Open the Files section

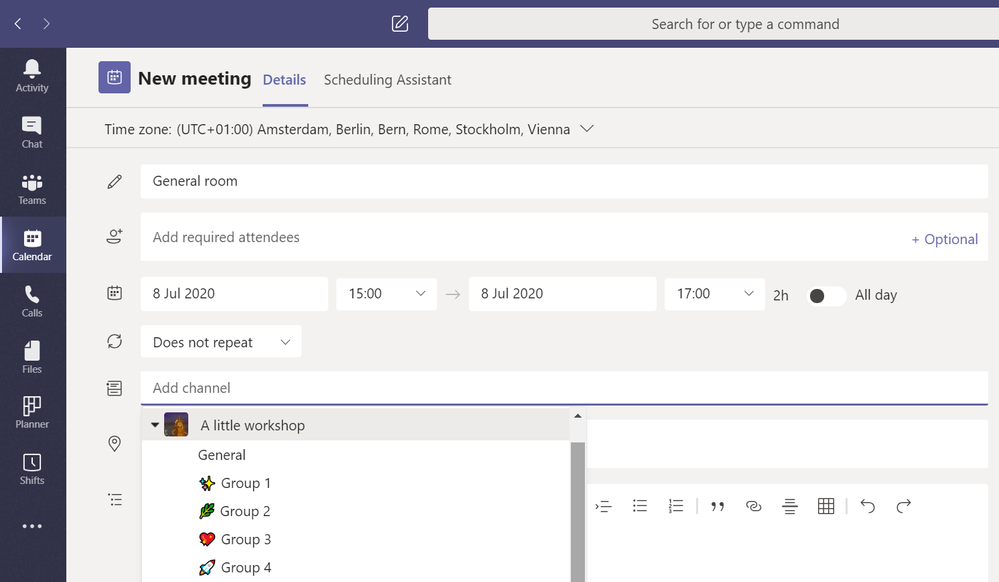tap(32, 357)
